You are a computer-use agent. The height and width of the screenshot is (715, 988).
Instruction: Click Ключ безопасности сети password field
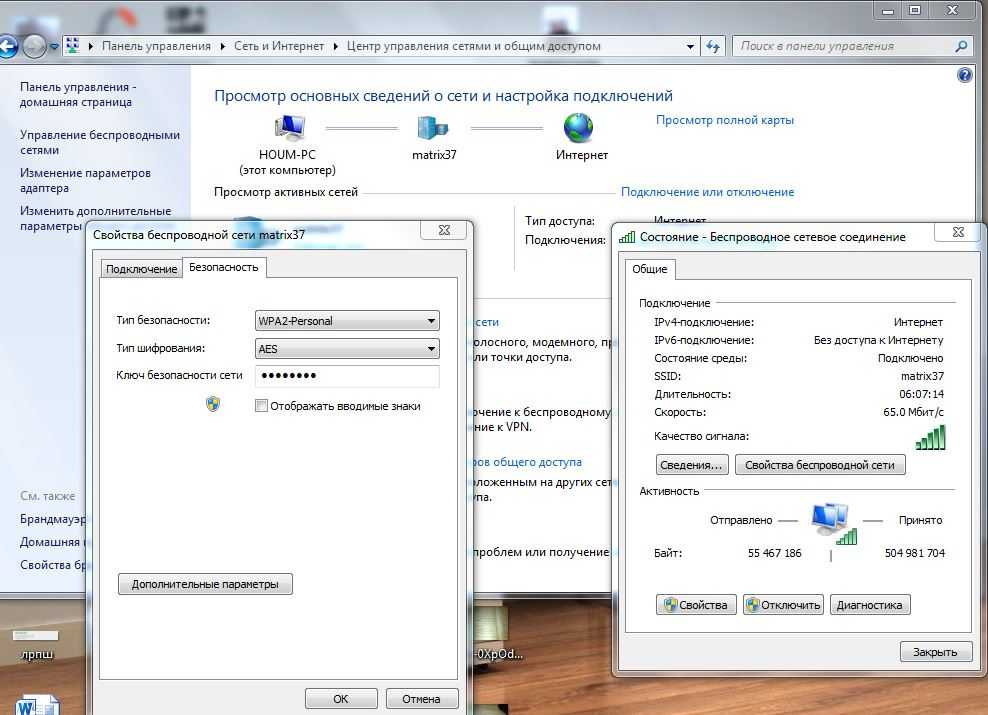347,375
